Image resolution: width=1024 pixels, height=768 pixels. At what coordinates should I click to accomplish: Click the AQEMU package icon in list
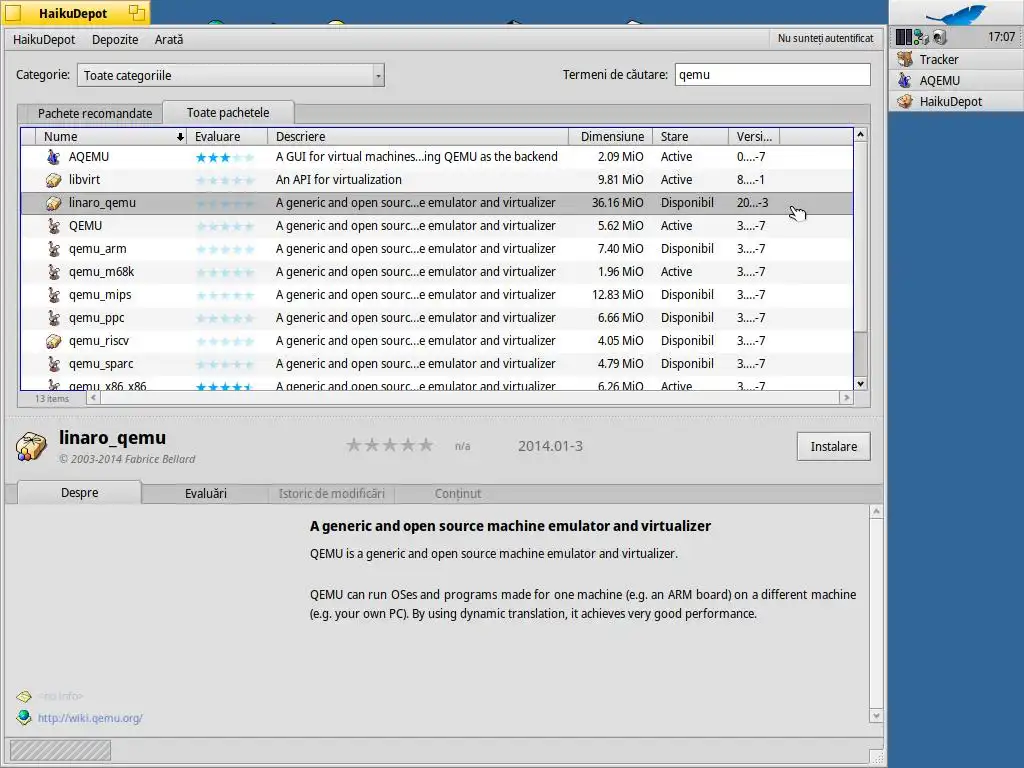54,157
